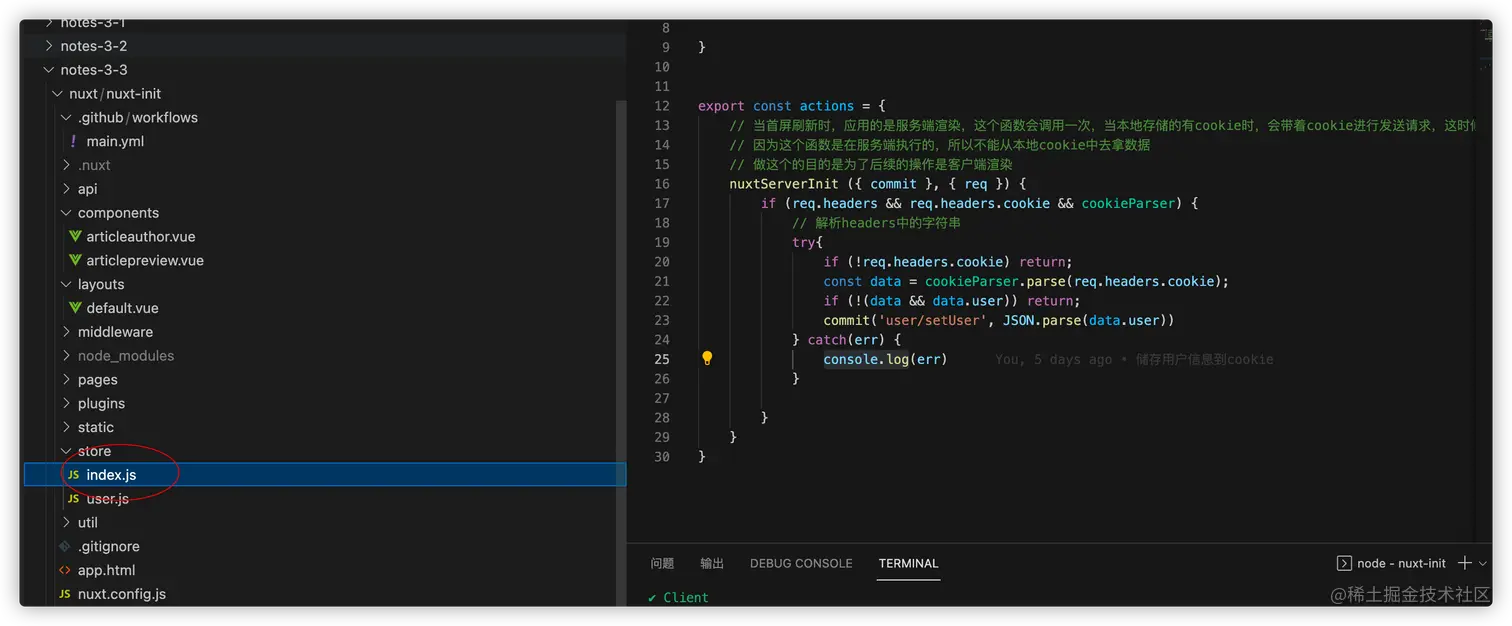Screen dimensions: 1512x626
Task: Open main.yml in the explorer
Action: click(115, 141)
